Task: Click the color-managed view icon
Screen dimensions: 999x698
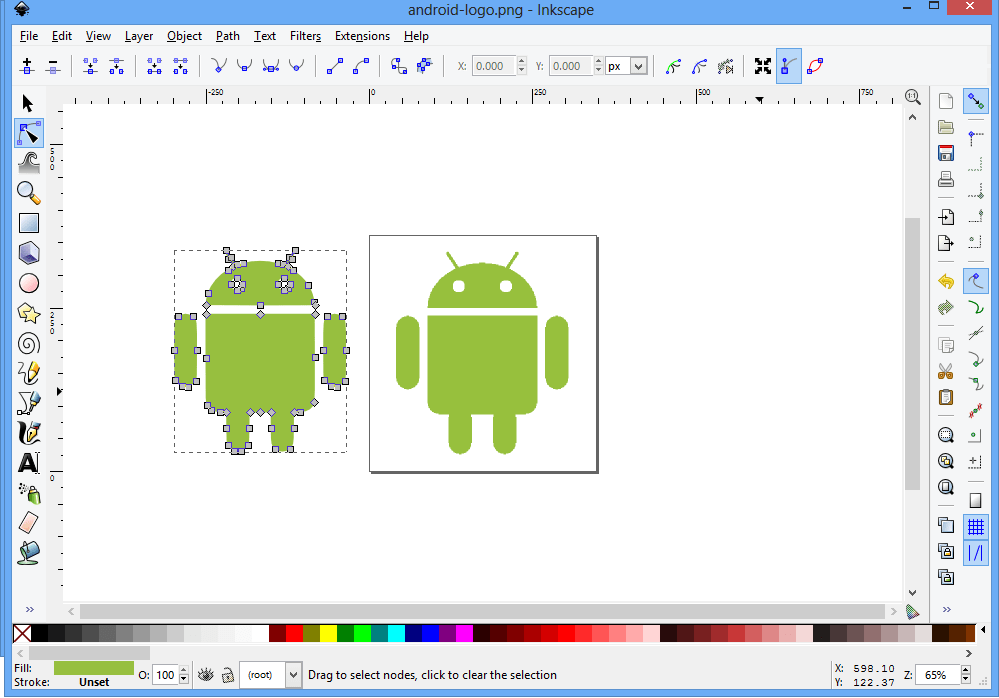Action: click(x=913, y=612)
